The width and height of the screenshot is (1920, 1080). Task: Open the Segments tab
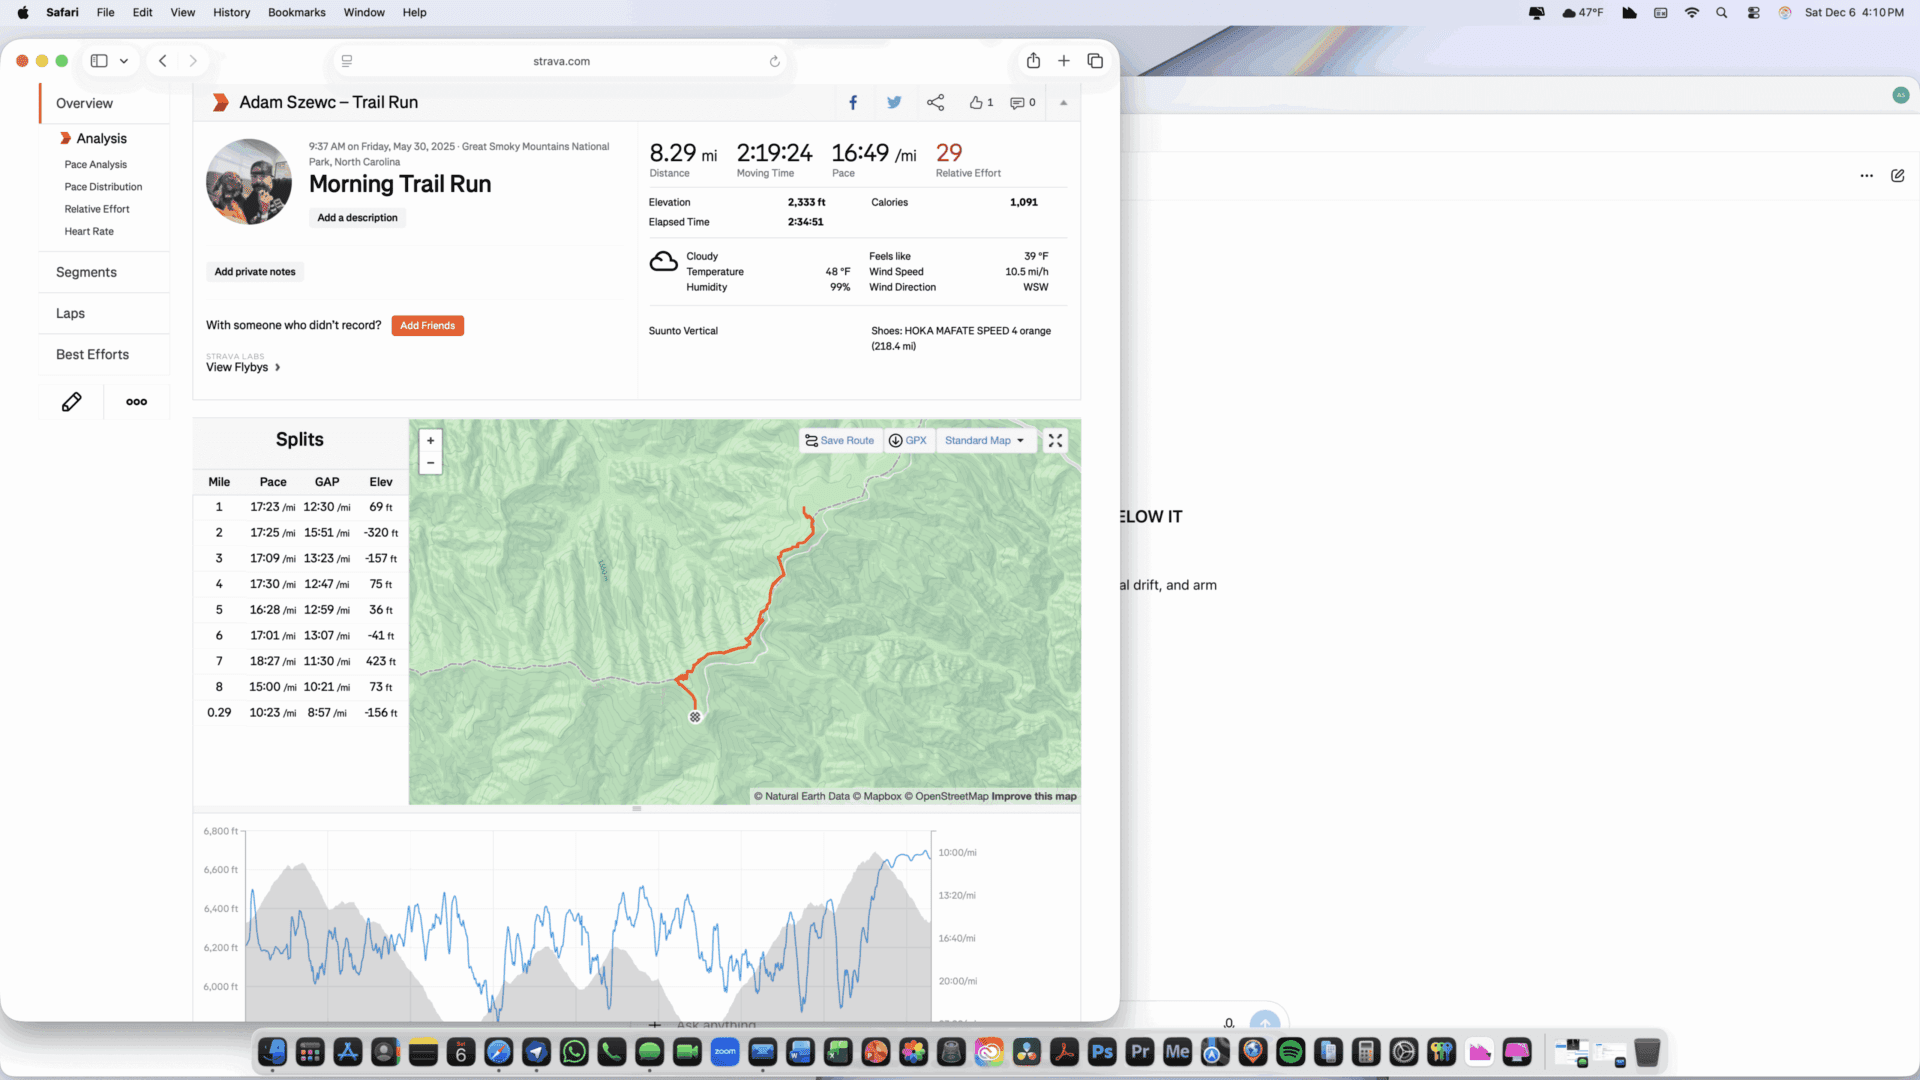pyautogui.click(x=86, y=272)
